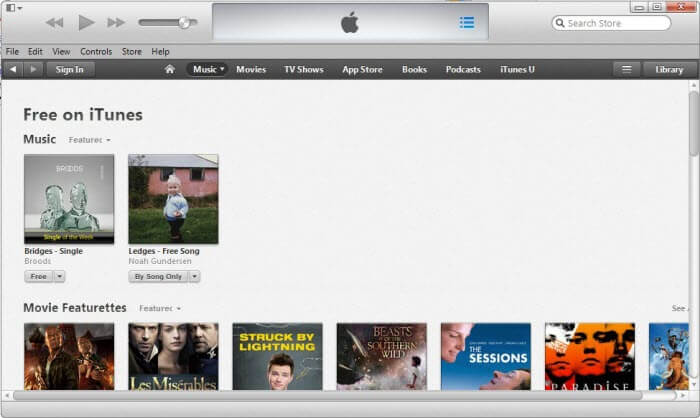Viewport: 700px width, 418px height.
Task: Open the Ledges - Free Song album cover
Action: pyautogui.click(x=173, y=199)
